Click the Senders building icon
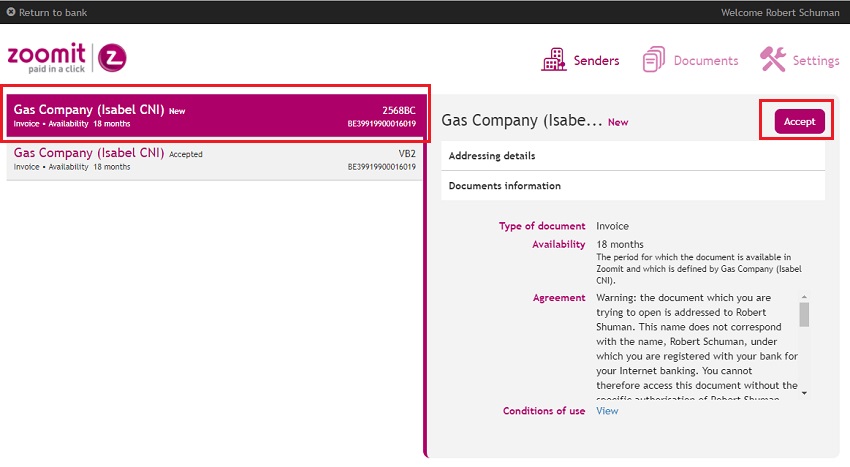This screenshot has height=467, width=850. point(553,59)
